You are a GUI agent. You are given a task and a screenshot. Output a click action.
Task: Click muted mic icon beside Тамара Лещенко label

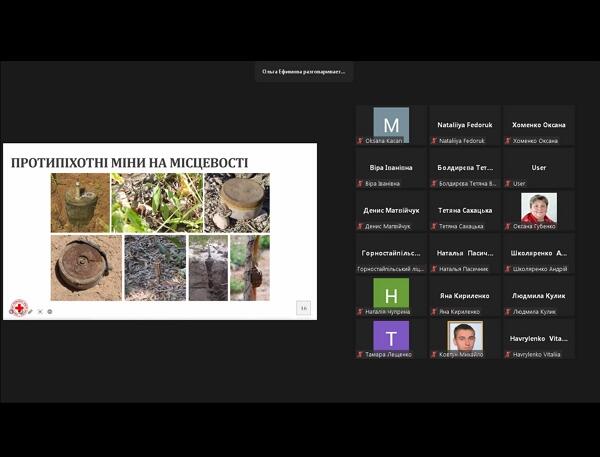360,355
